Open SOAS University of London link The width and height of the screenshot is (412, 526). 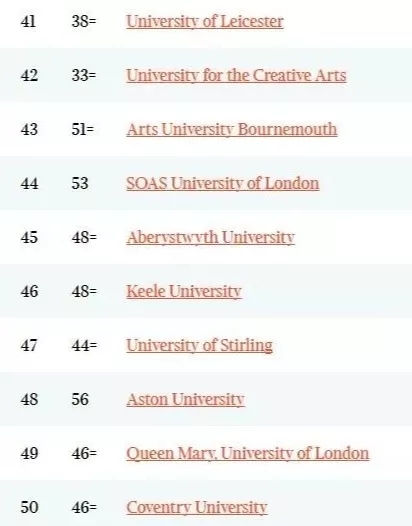coord(223,183)
